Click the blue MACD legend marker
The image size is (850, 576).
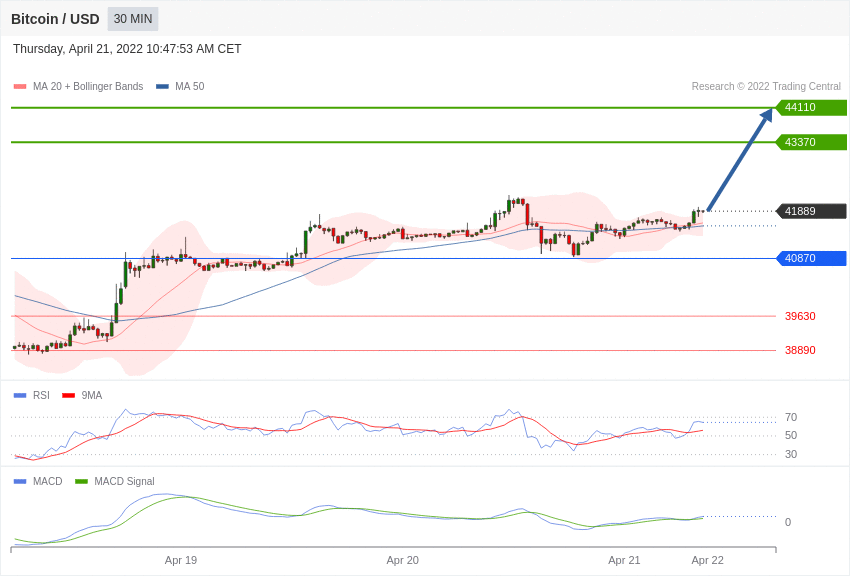coord(20,482)
